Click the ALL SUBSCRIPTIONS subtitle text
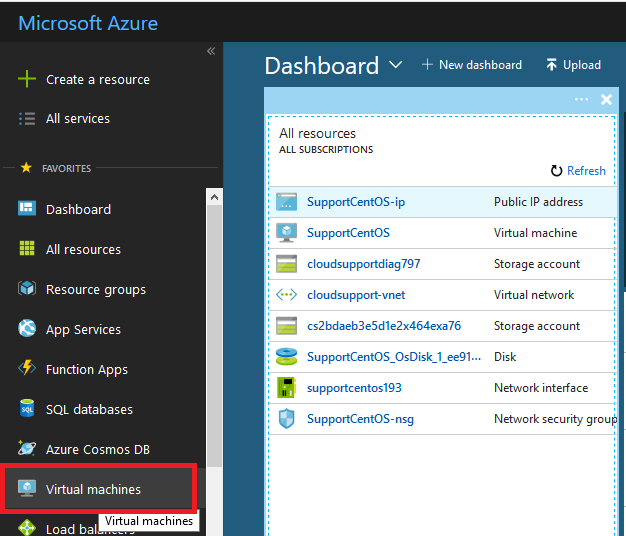 tap(326, 150)
